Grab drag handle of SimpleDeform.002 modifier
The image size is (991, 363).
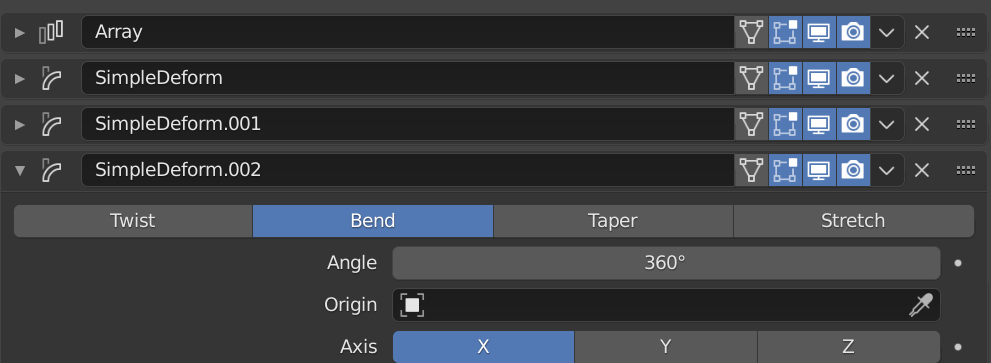point(965,170)
